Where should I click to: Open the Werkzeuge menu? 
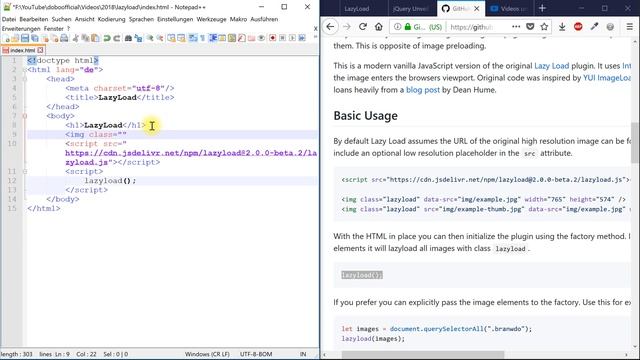[x=211, y=19]
